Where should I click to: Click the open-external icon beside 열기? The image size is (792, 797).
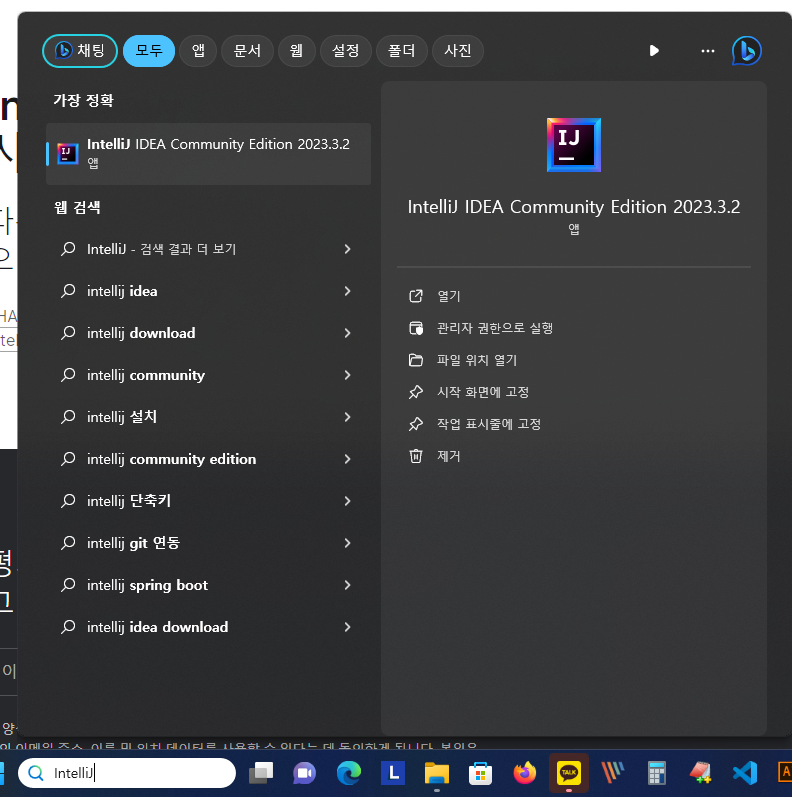coord(416,296)
